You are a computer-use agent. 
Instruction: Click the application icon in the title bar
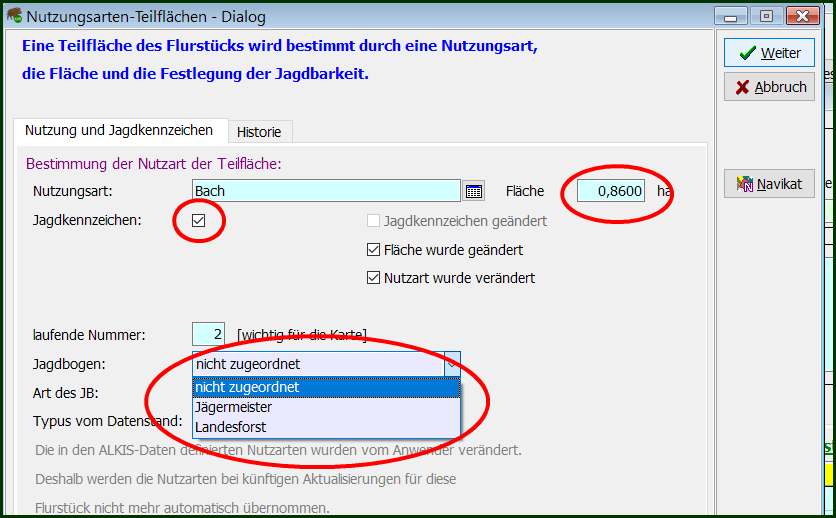[x=13, y=16]
